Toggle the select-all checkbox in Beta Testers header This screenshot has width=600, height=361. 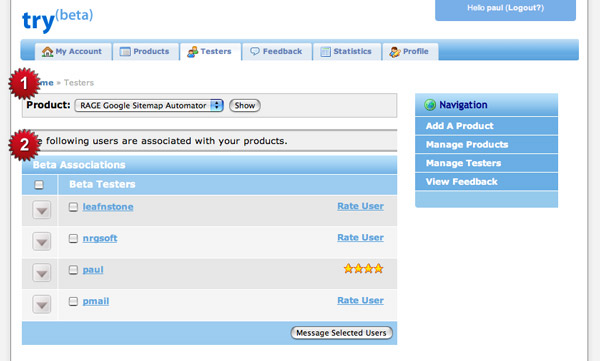[x=39, y=185]
